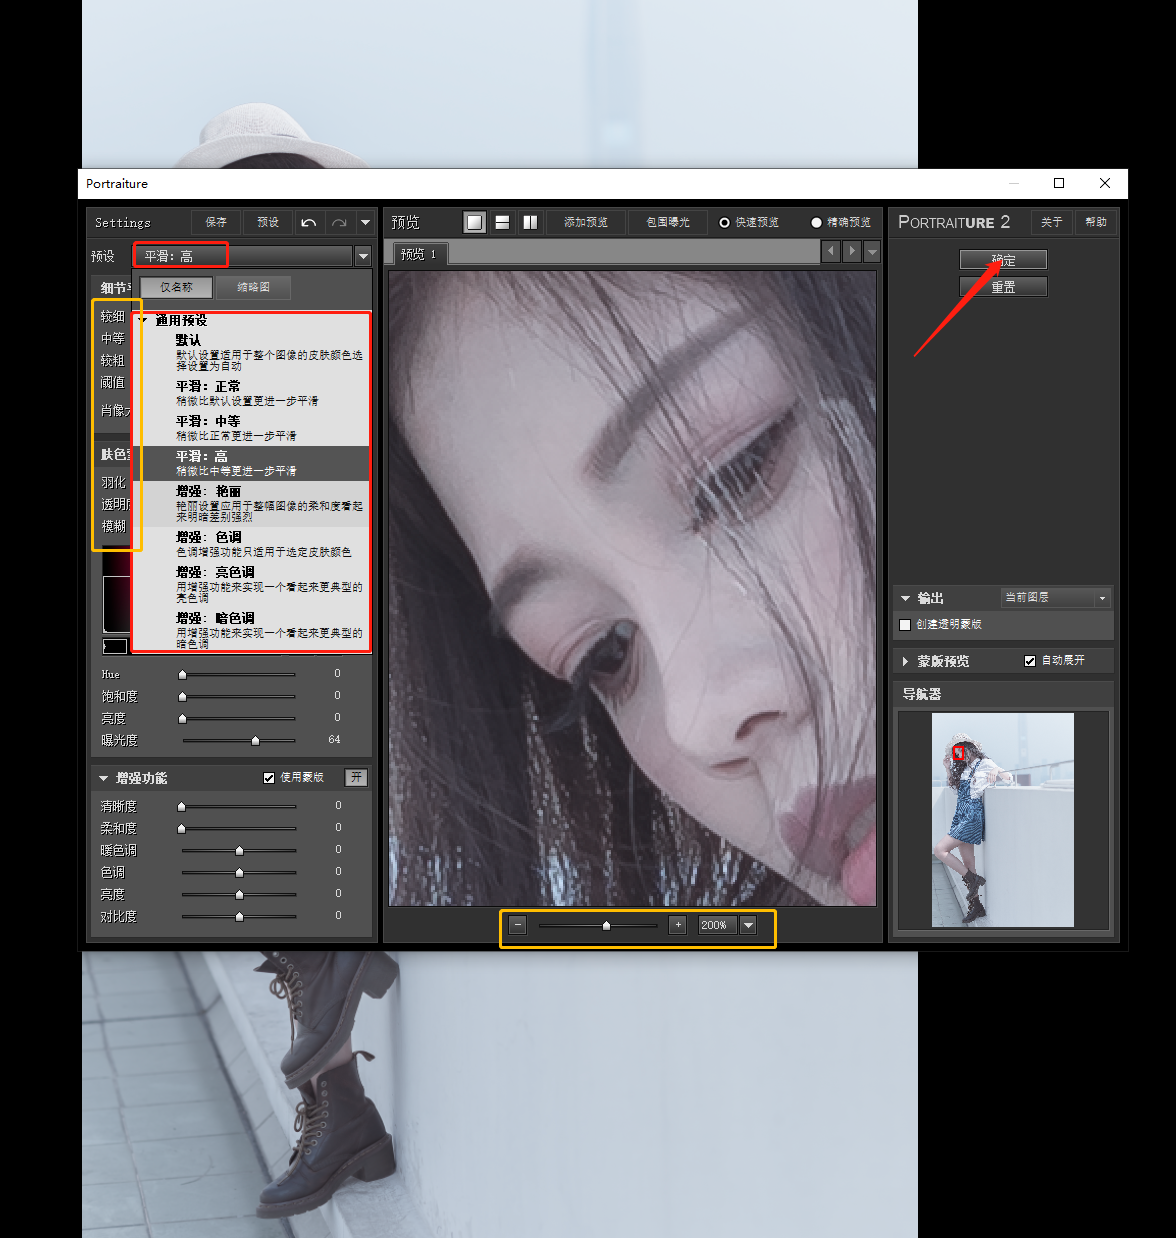This screenshot has width=1176, height=1238.
Task: Switch to the 缩略图 view tab
Action: point(253,287)
